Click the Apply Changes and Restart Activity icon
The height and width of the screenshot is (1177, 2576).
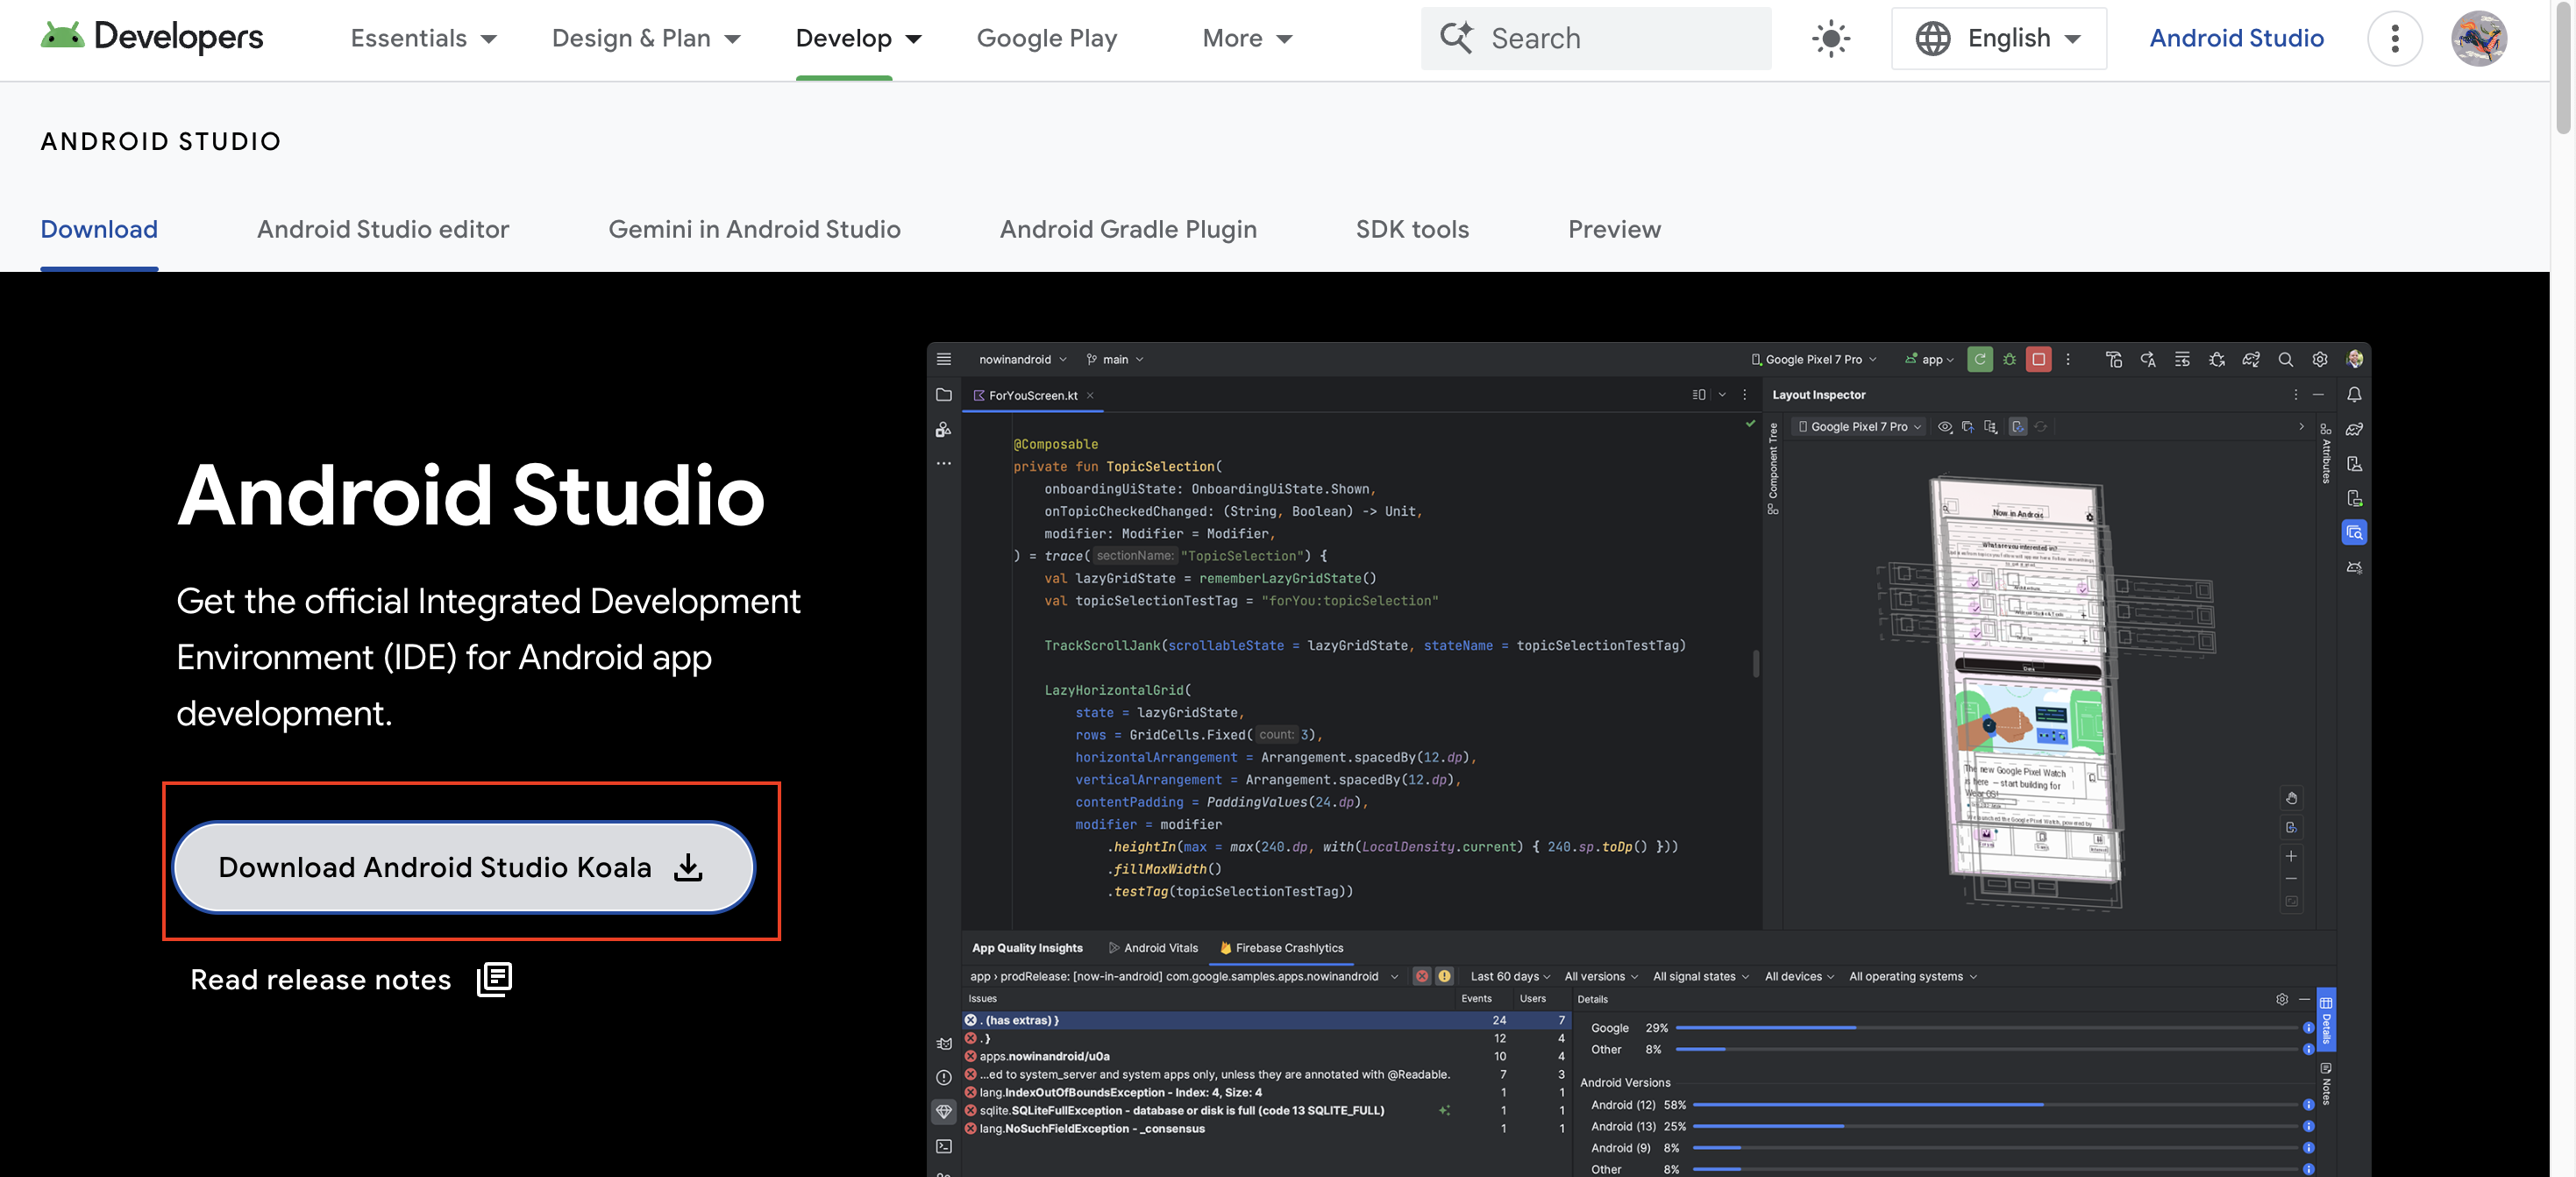pos(2147,360)
